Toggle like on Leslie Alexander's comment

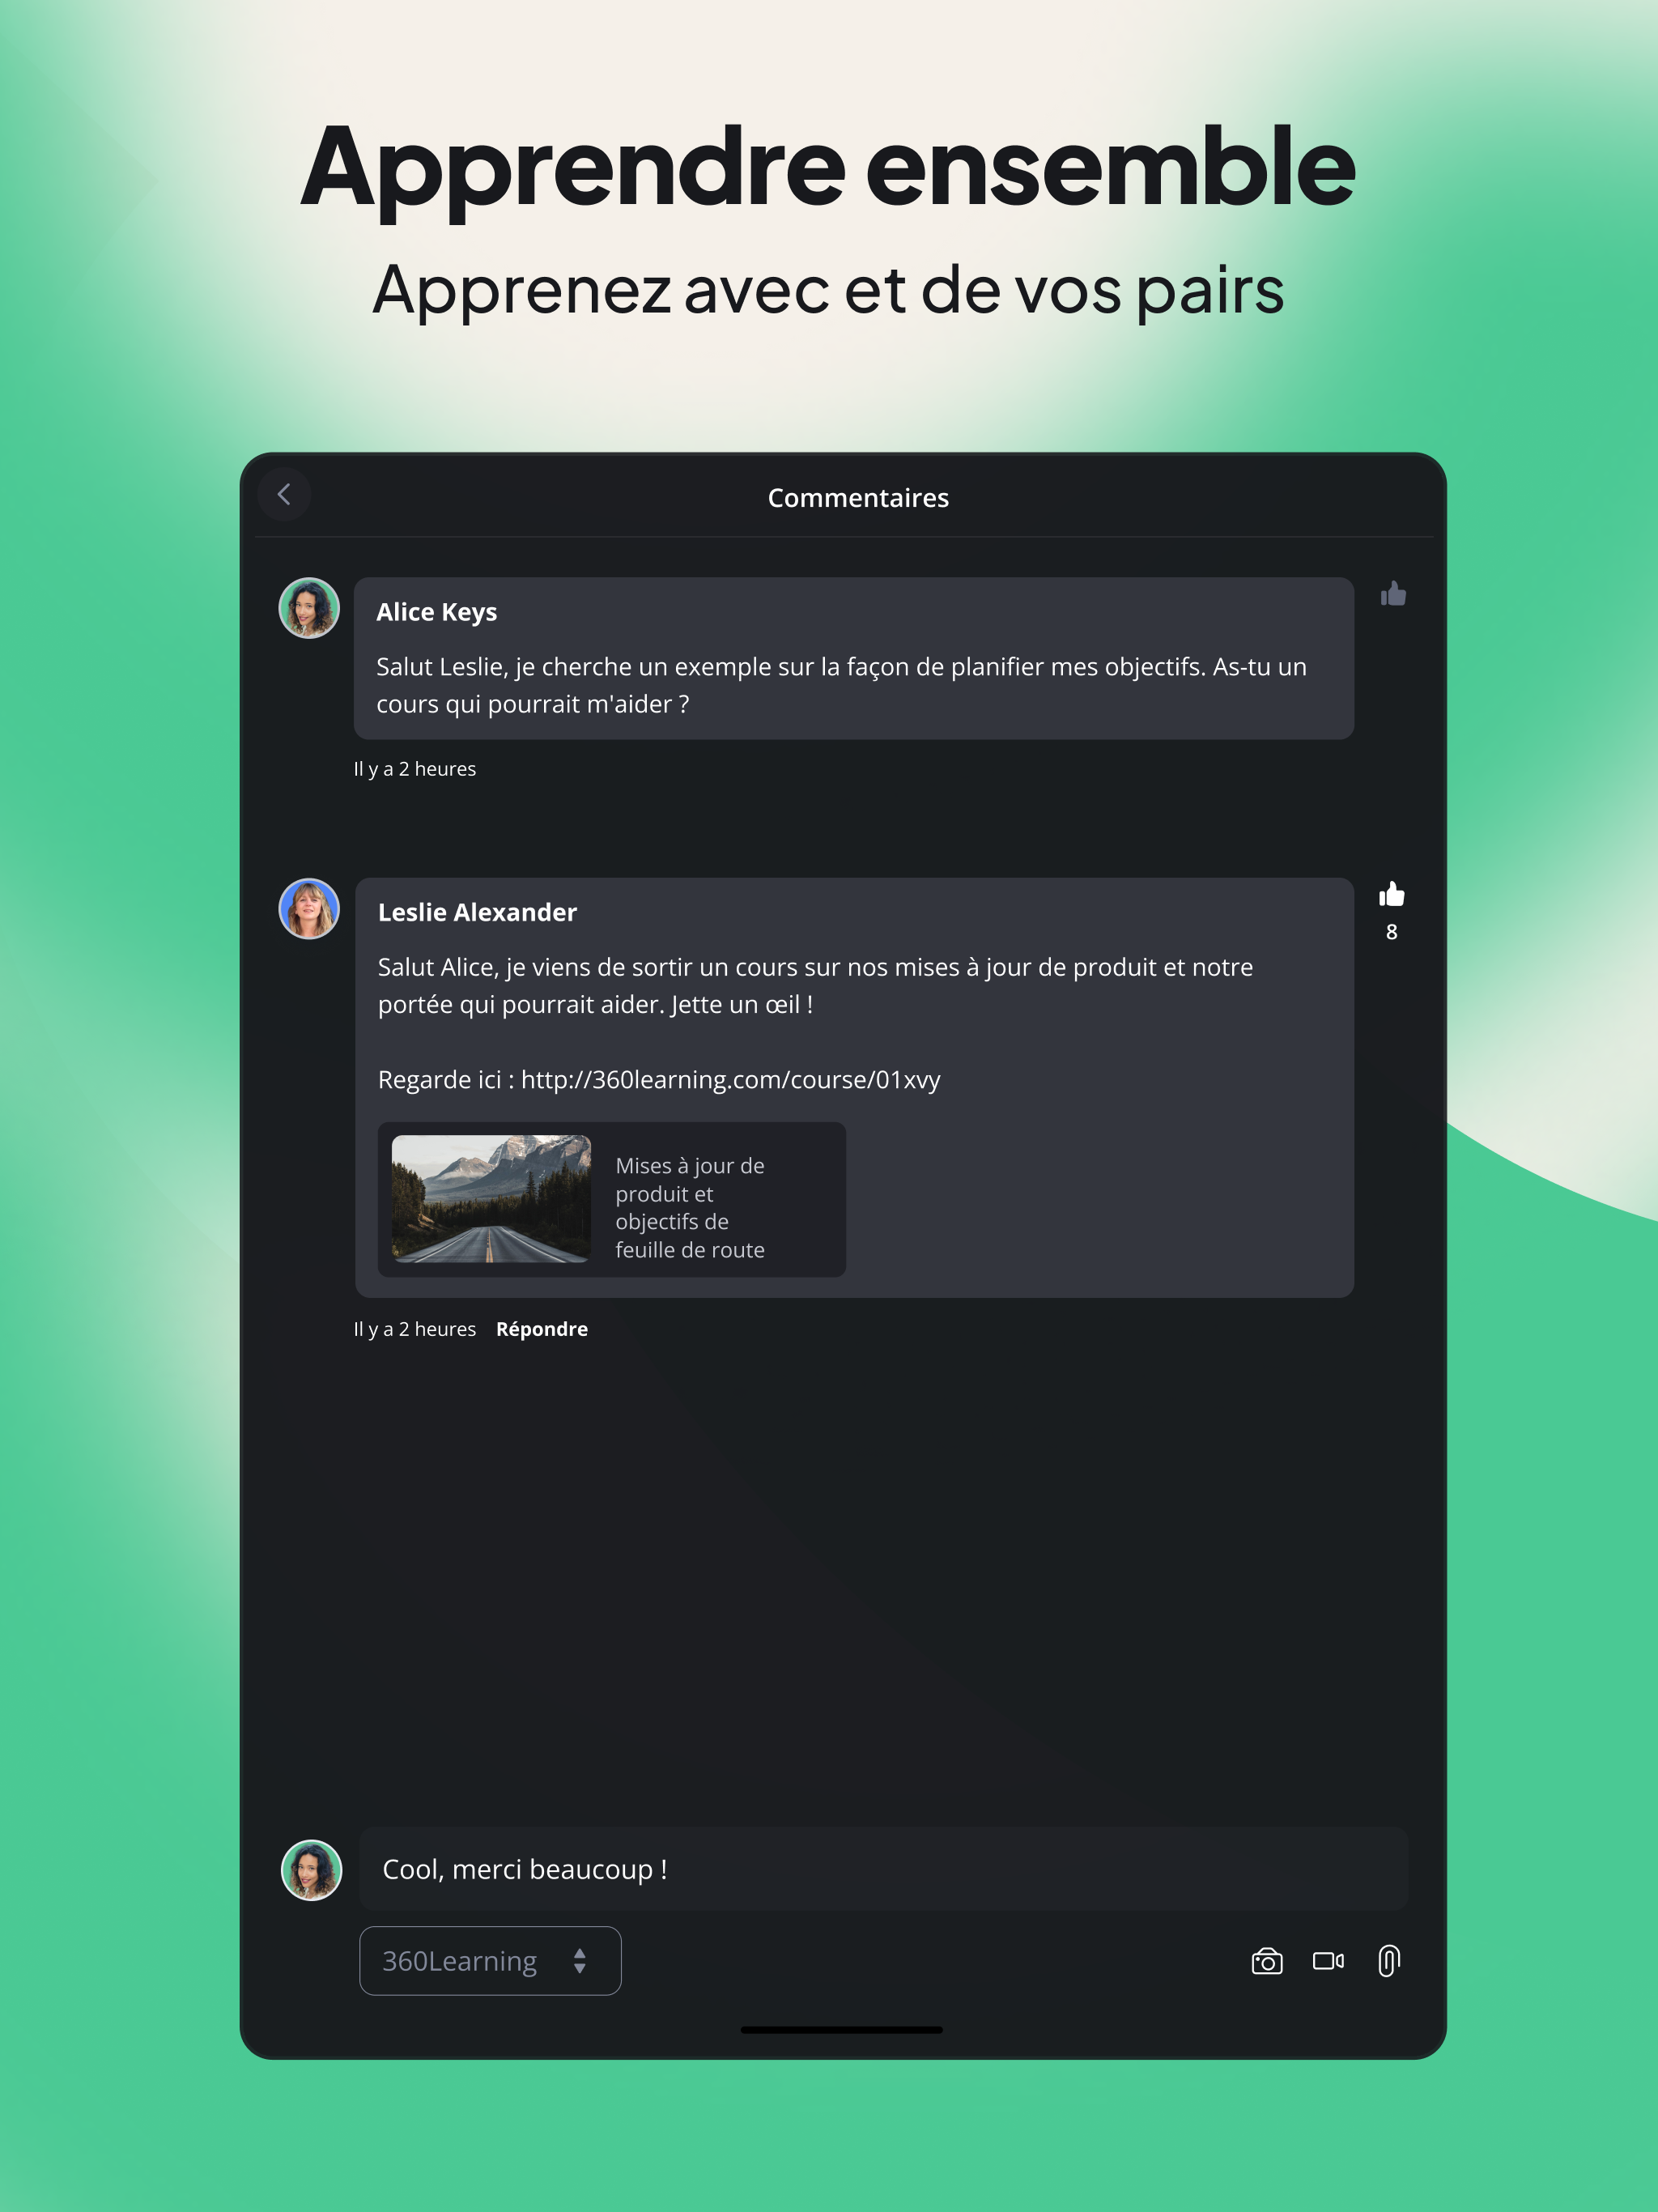pos(1391,894)
